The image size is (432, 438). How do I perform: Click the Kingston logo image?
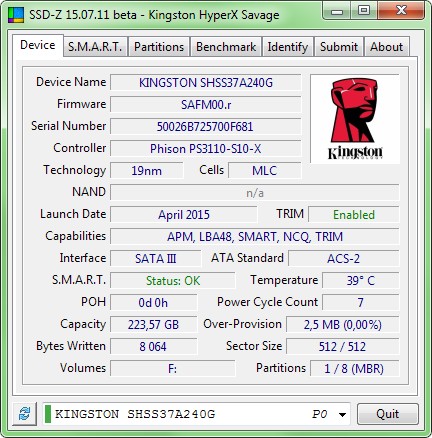click(355, 119)
